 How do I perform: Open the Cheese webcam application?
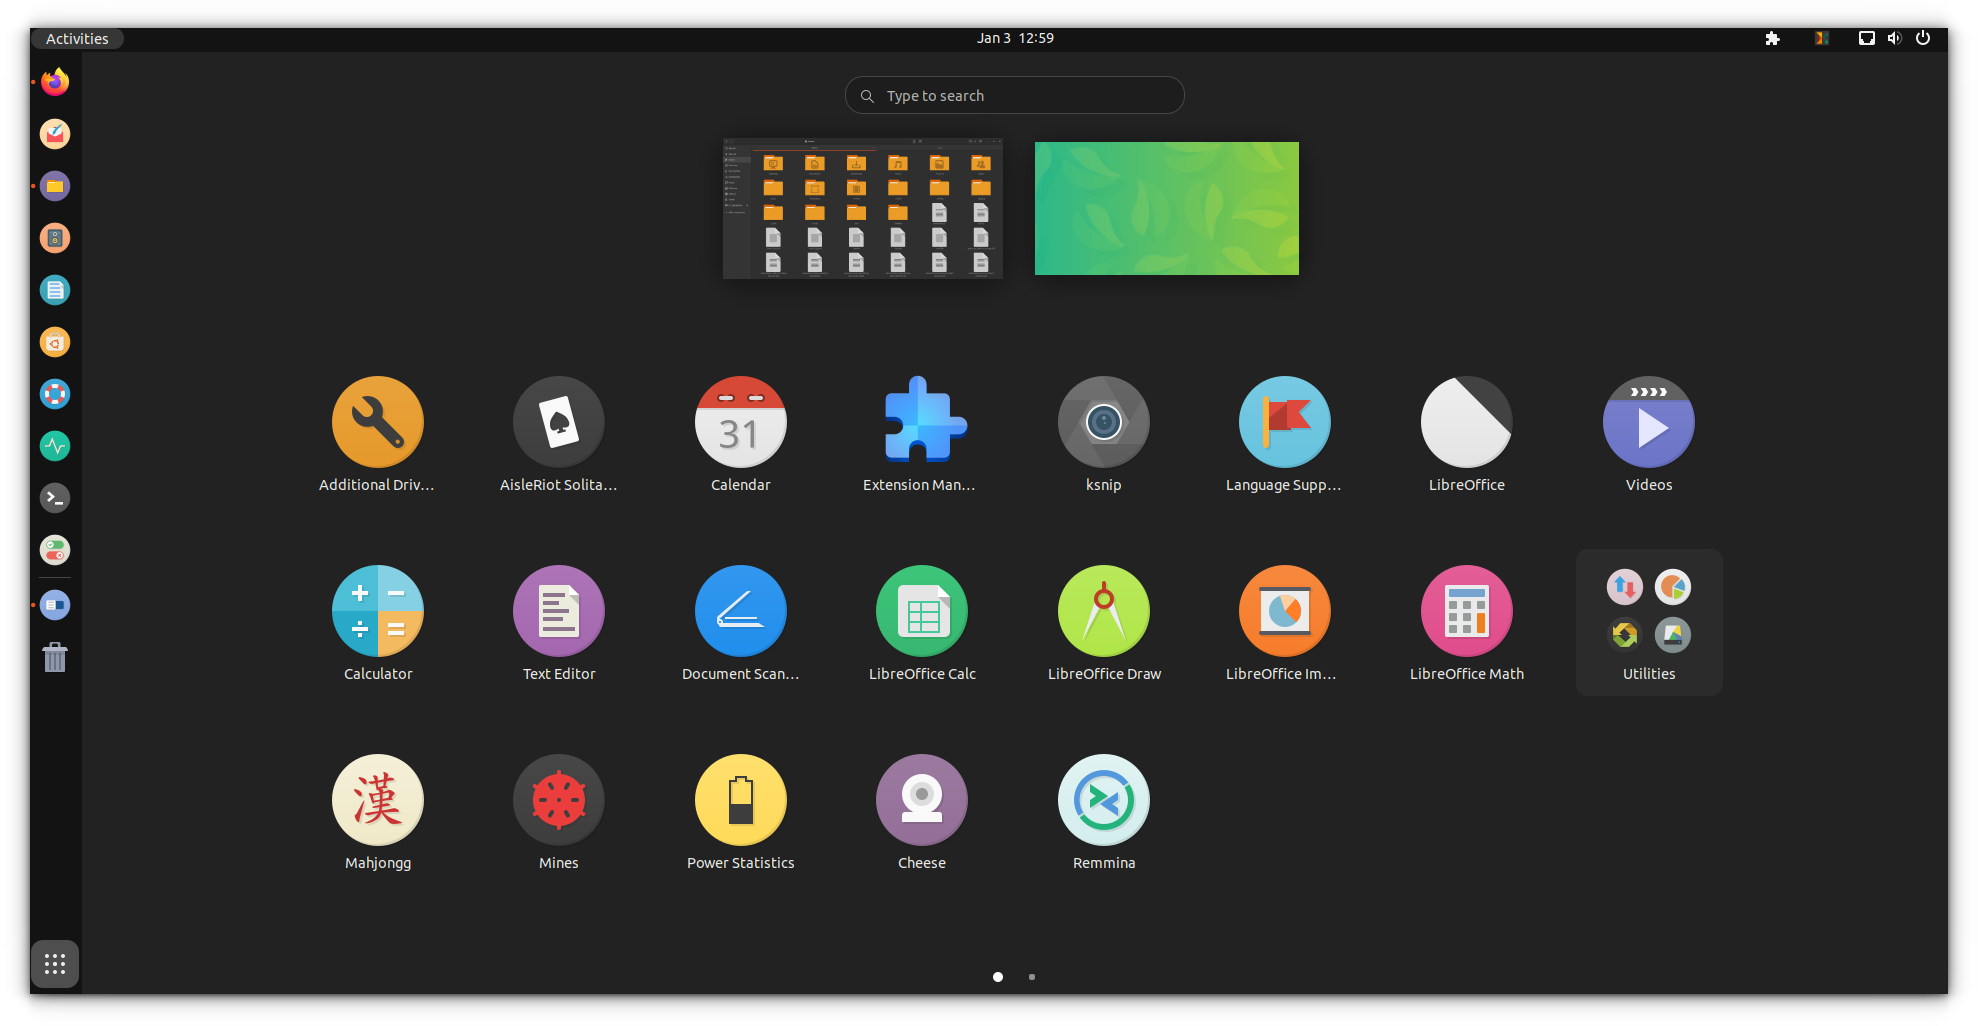[x=921, y=800]
